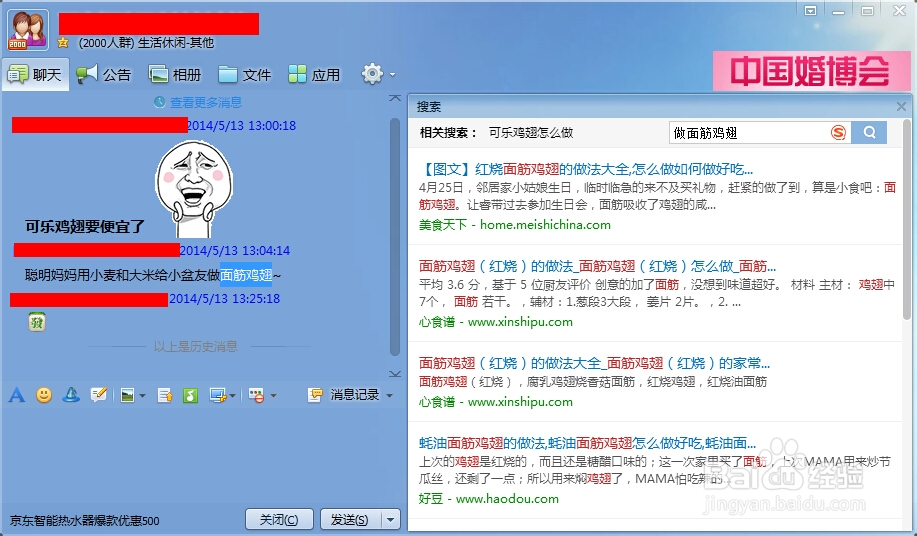Screen dimensions: 917x536
Task: Open result 面筋鸡翅(红烧)的做法大全 家常
Action: [594, 364]
